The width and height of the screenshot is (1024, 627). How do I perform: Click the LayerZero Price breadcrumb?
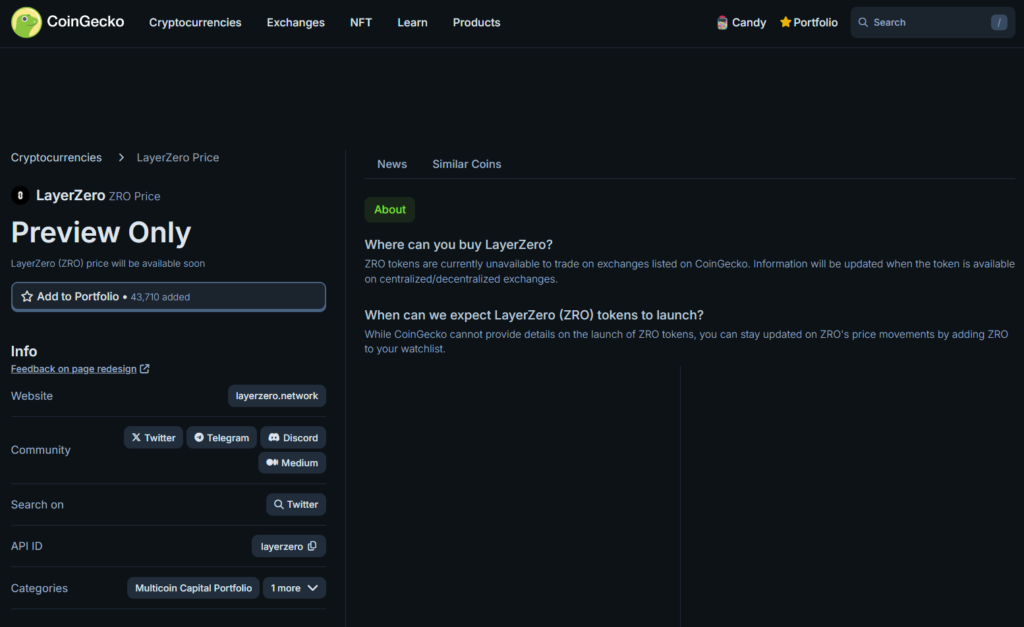tap(178, 157)
